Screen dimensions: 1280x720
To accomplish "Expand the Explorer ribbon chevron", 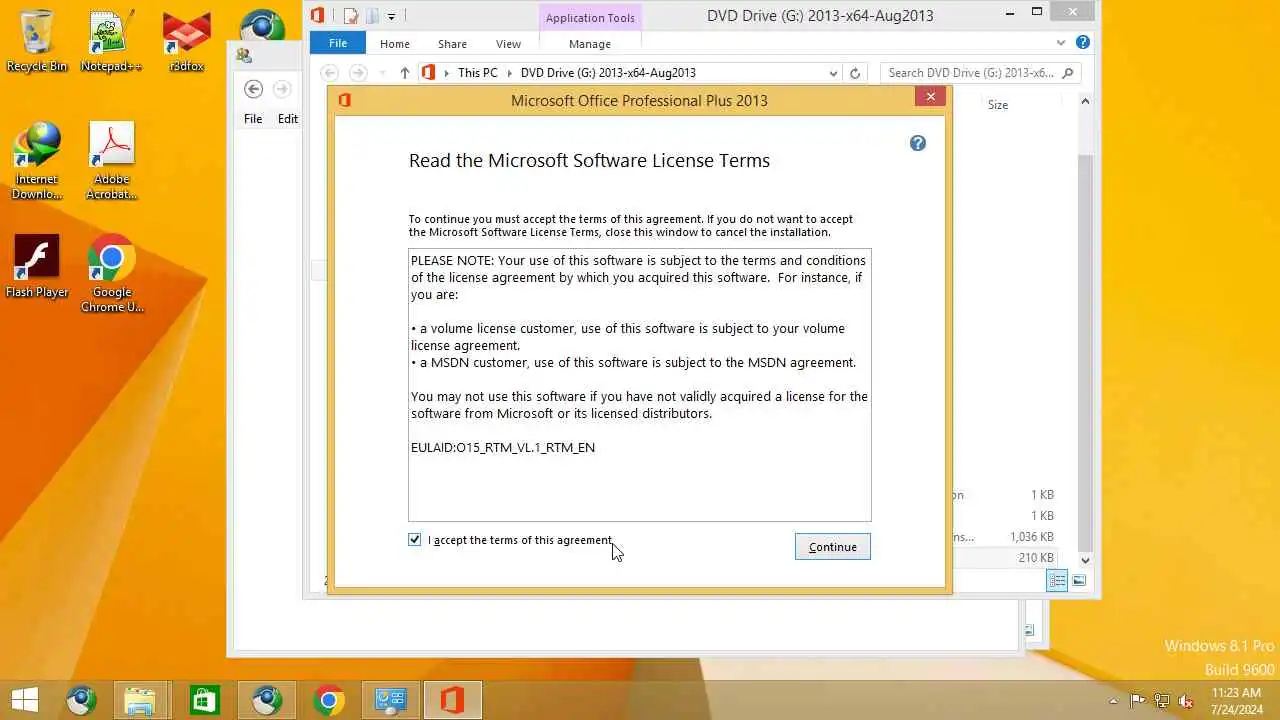I will click(1061, 43).
